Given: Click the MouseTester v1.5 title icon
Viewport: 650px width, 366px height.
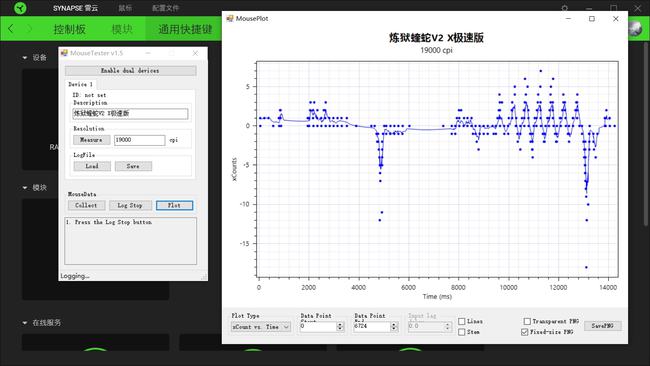Looking at the screenshot, I should (64, 53).
